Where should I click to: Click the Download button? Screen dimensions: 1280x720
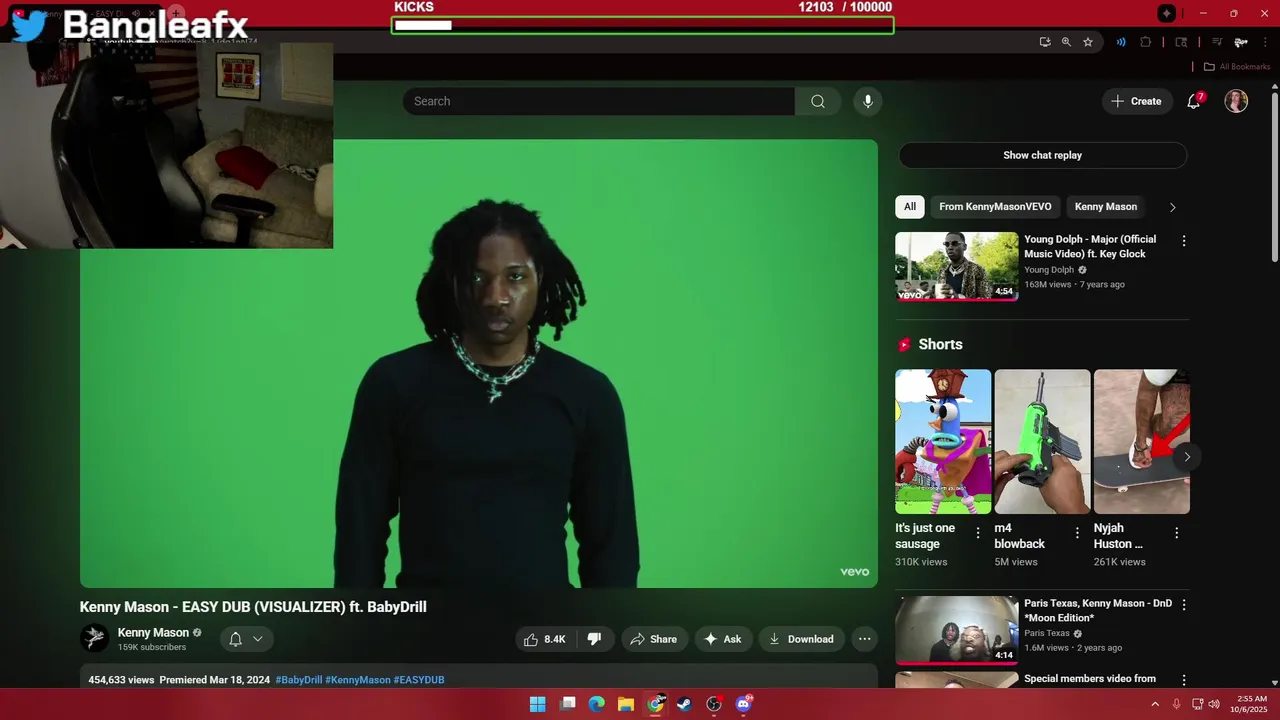pos(802,639)
